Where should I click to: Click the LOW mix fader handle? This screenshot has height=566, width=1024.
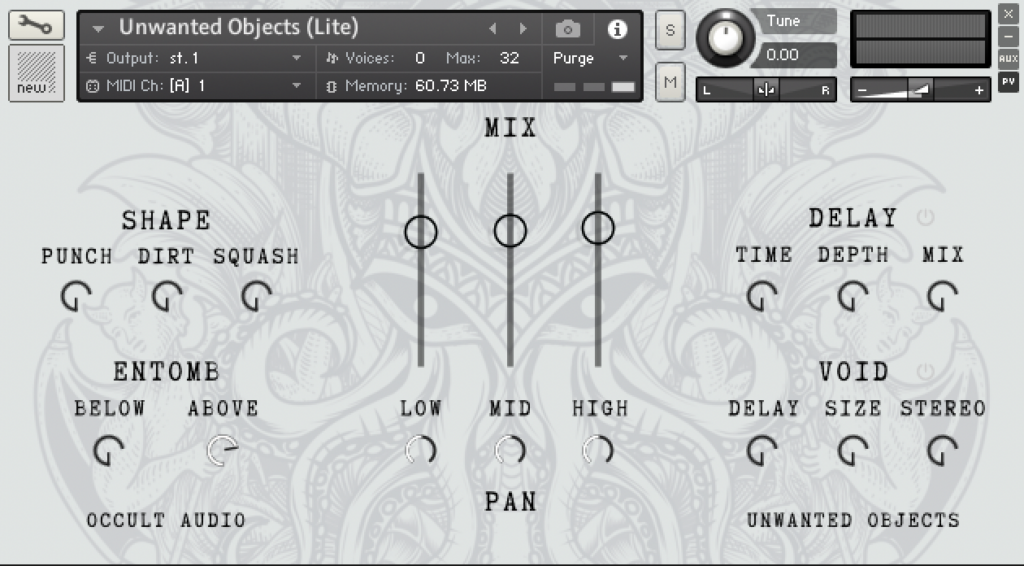click(x=421, y=232)
